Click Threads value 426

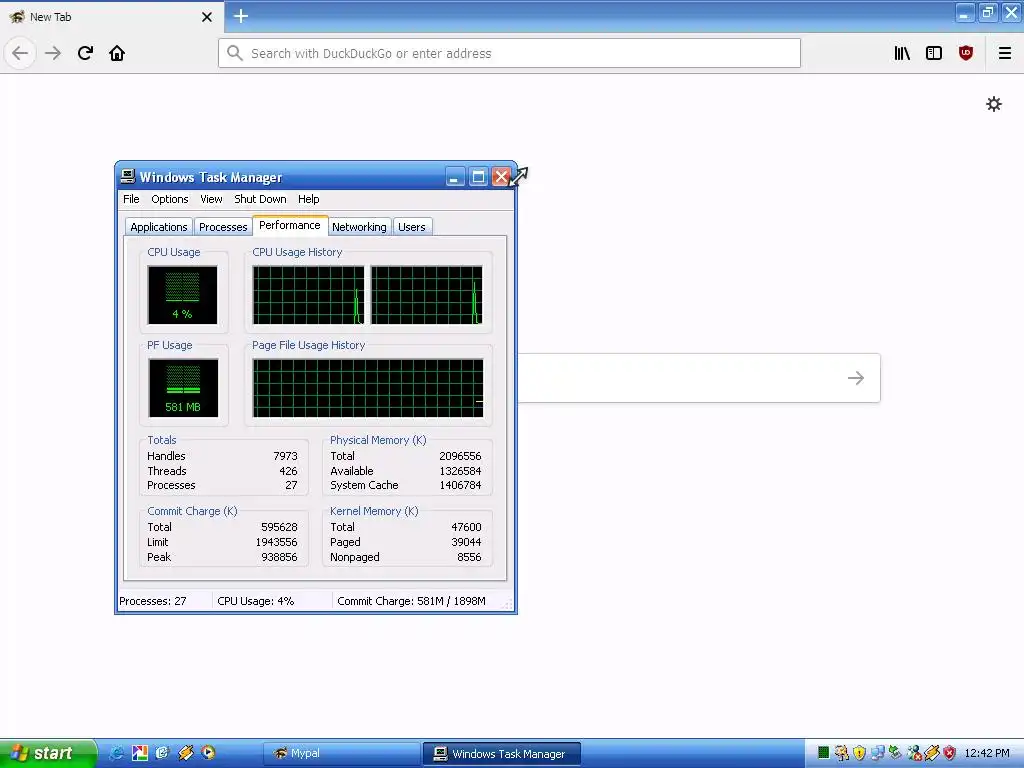288,471
